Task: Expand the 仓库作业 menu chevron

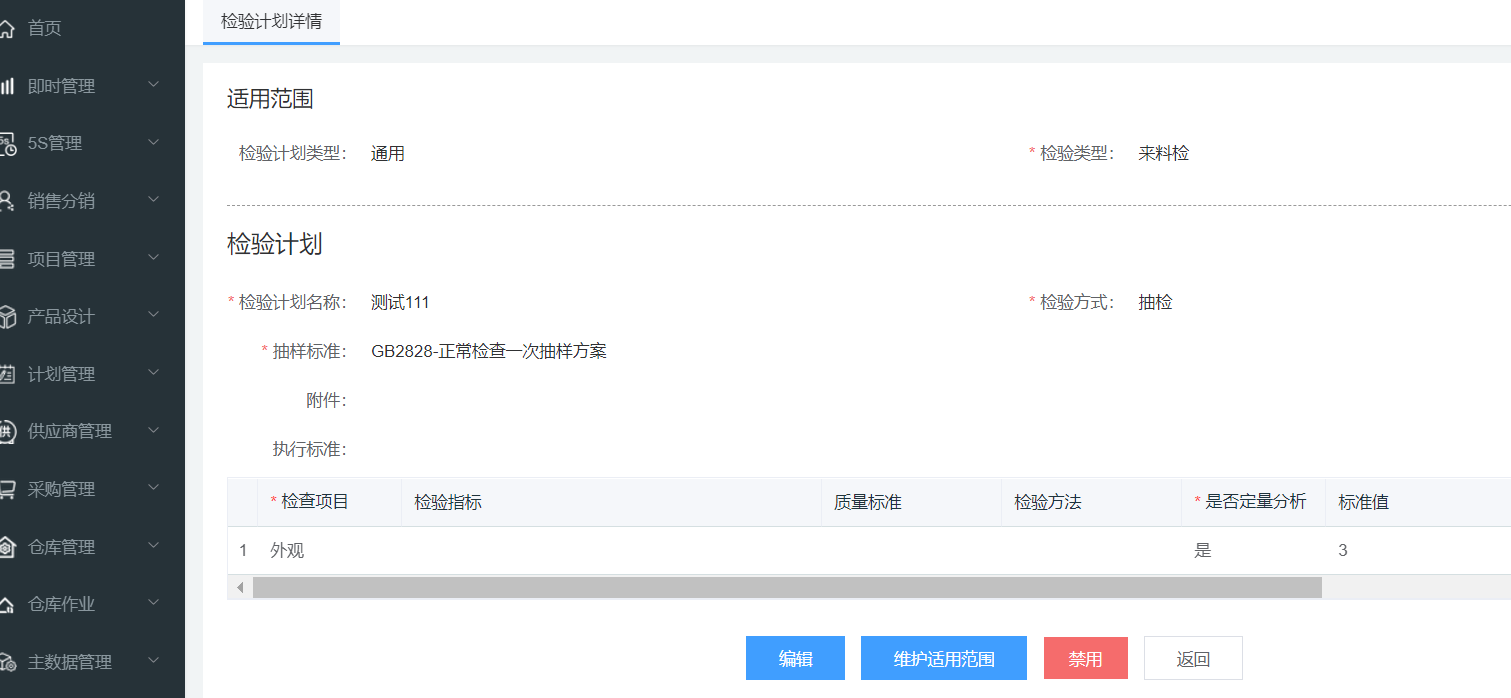Action: (x=152, y=604)
